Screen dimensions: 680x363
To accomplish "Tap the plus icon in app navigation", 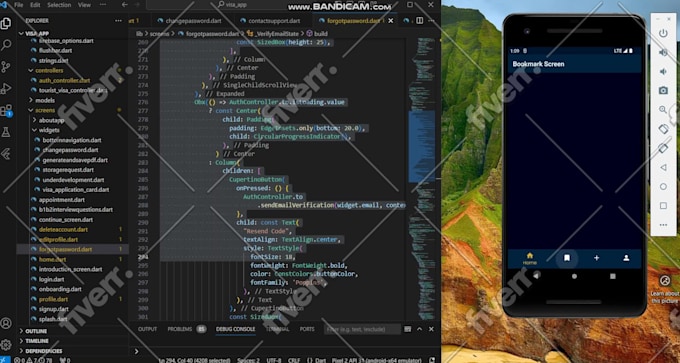I will click(596, 258).
